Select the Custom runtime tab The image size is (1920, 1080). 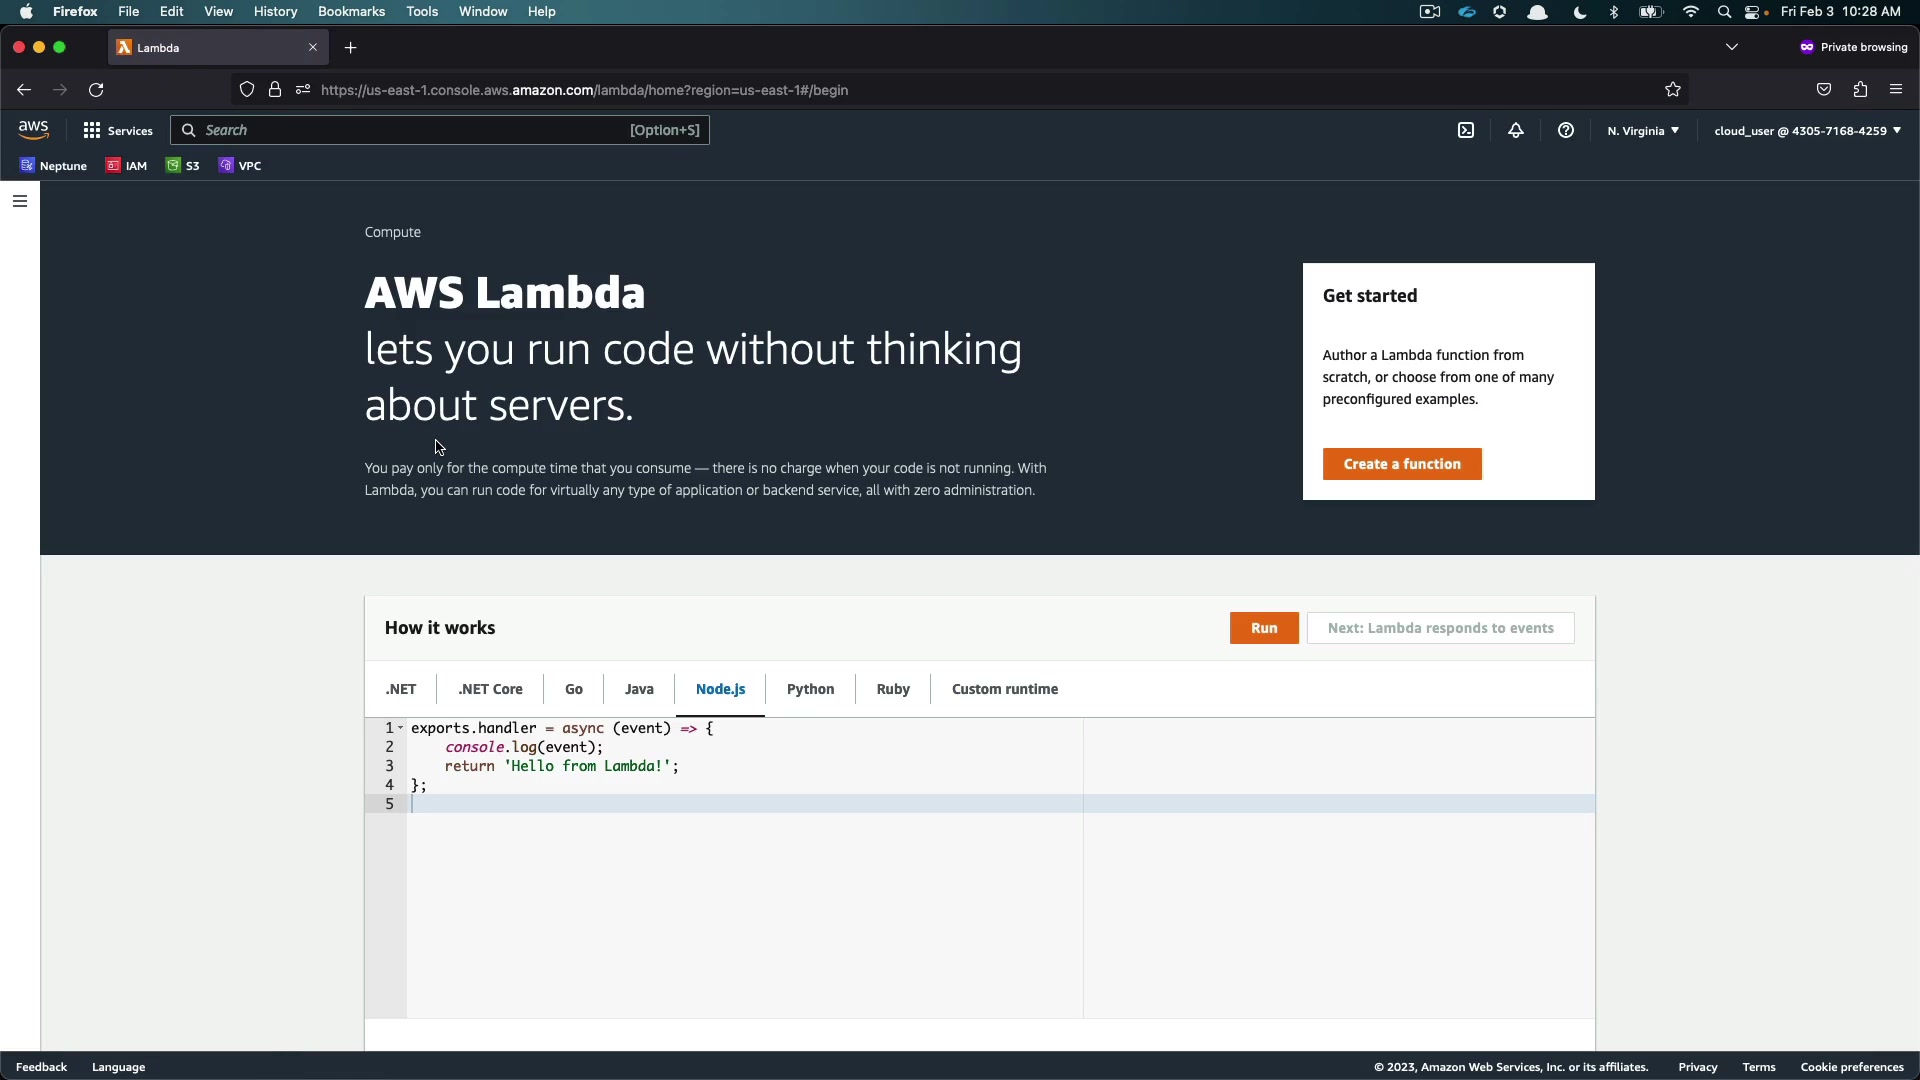1004,689
